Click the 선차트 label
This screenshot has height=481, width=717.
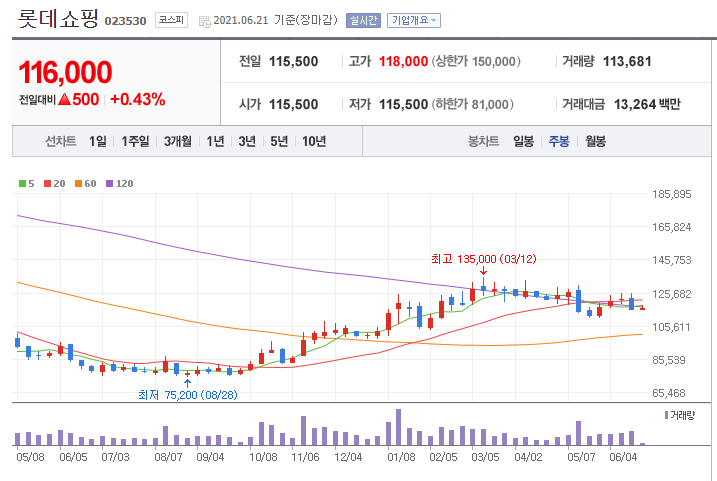[60, 141]
